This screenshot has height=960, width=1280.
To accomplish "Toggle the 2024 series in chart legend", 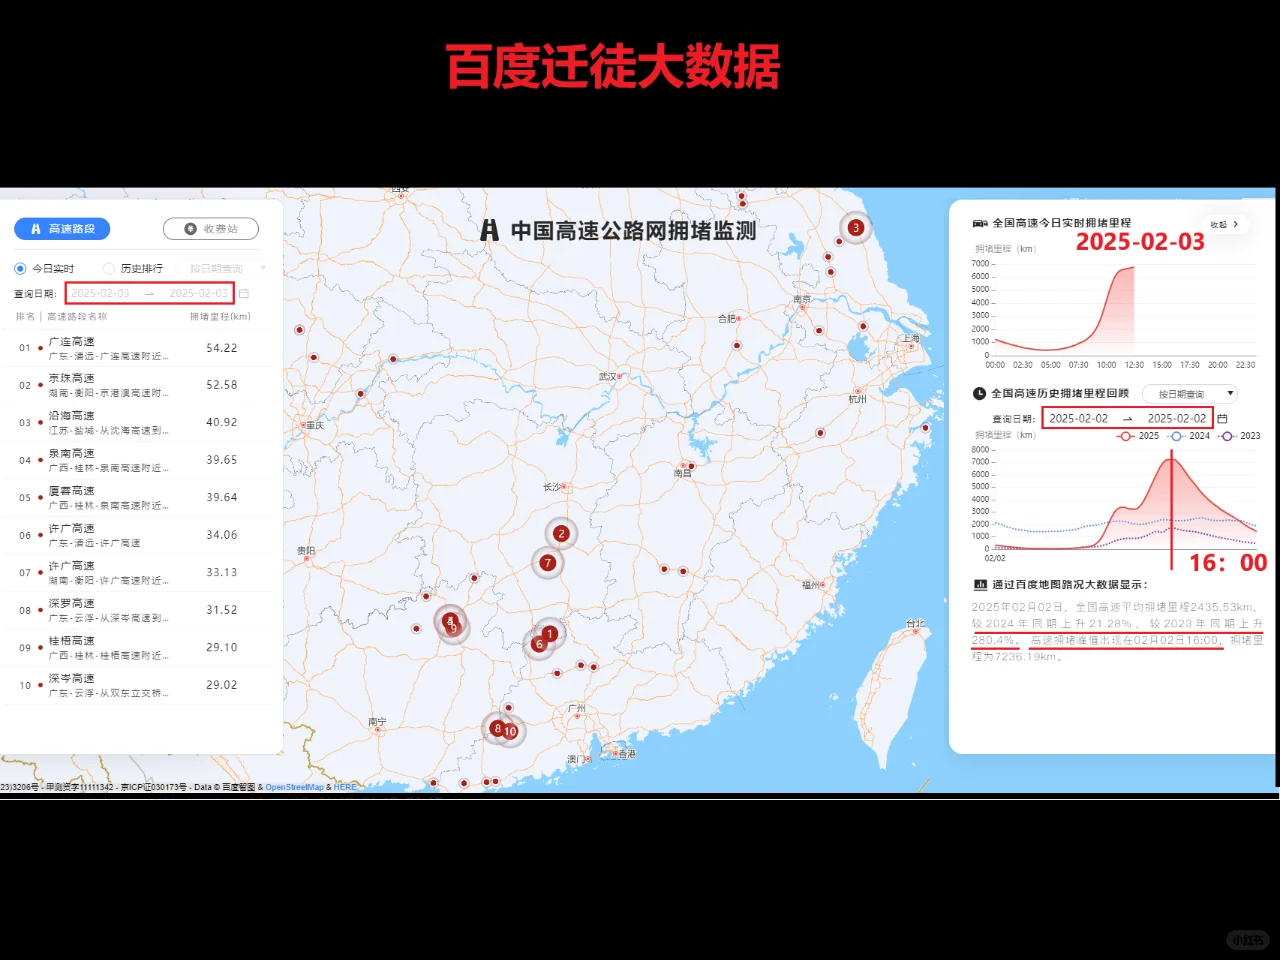I will pos(1189,435).
